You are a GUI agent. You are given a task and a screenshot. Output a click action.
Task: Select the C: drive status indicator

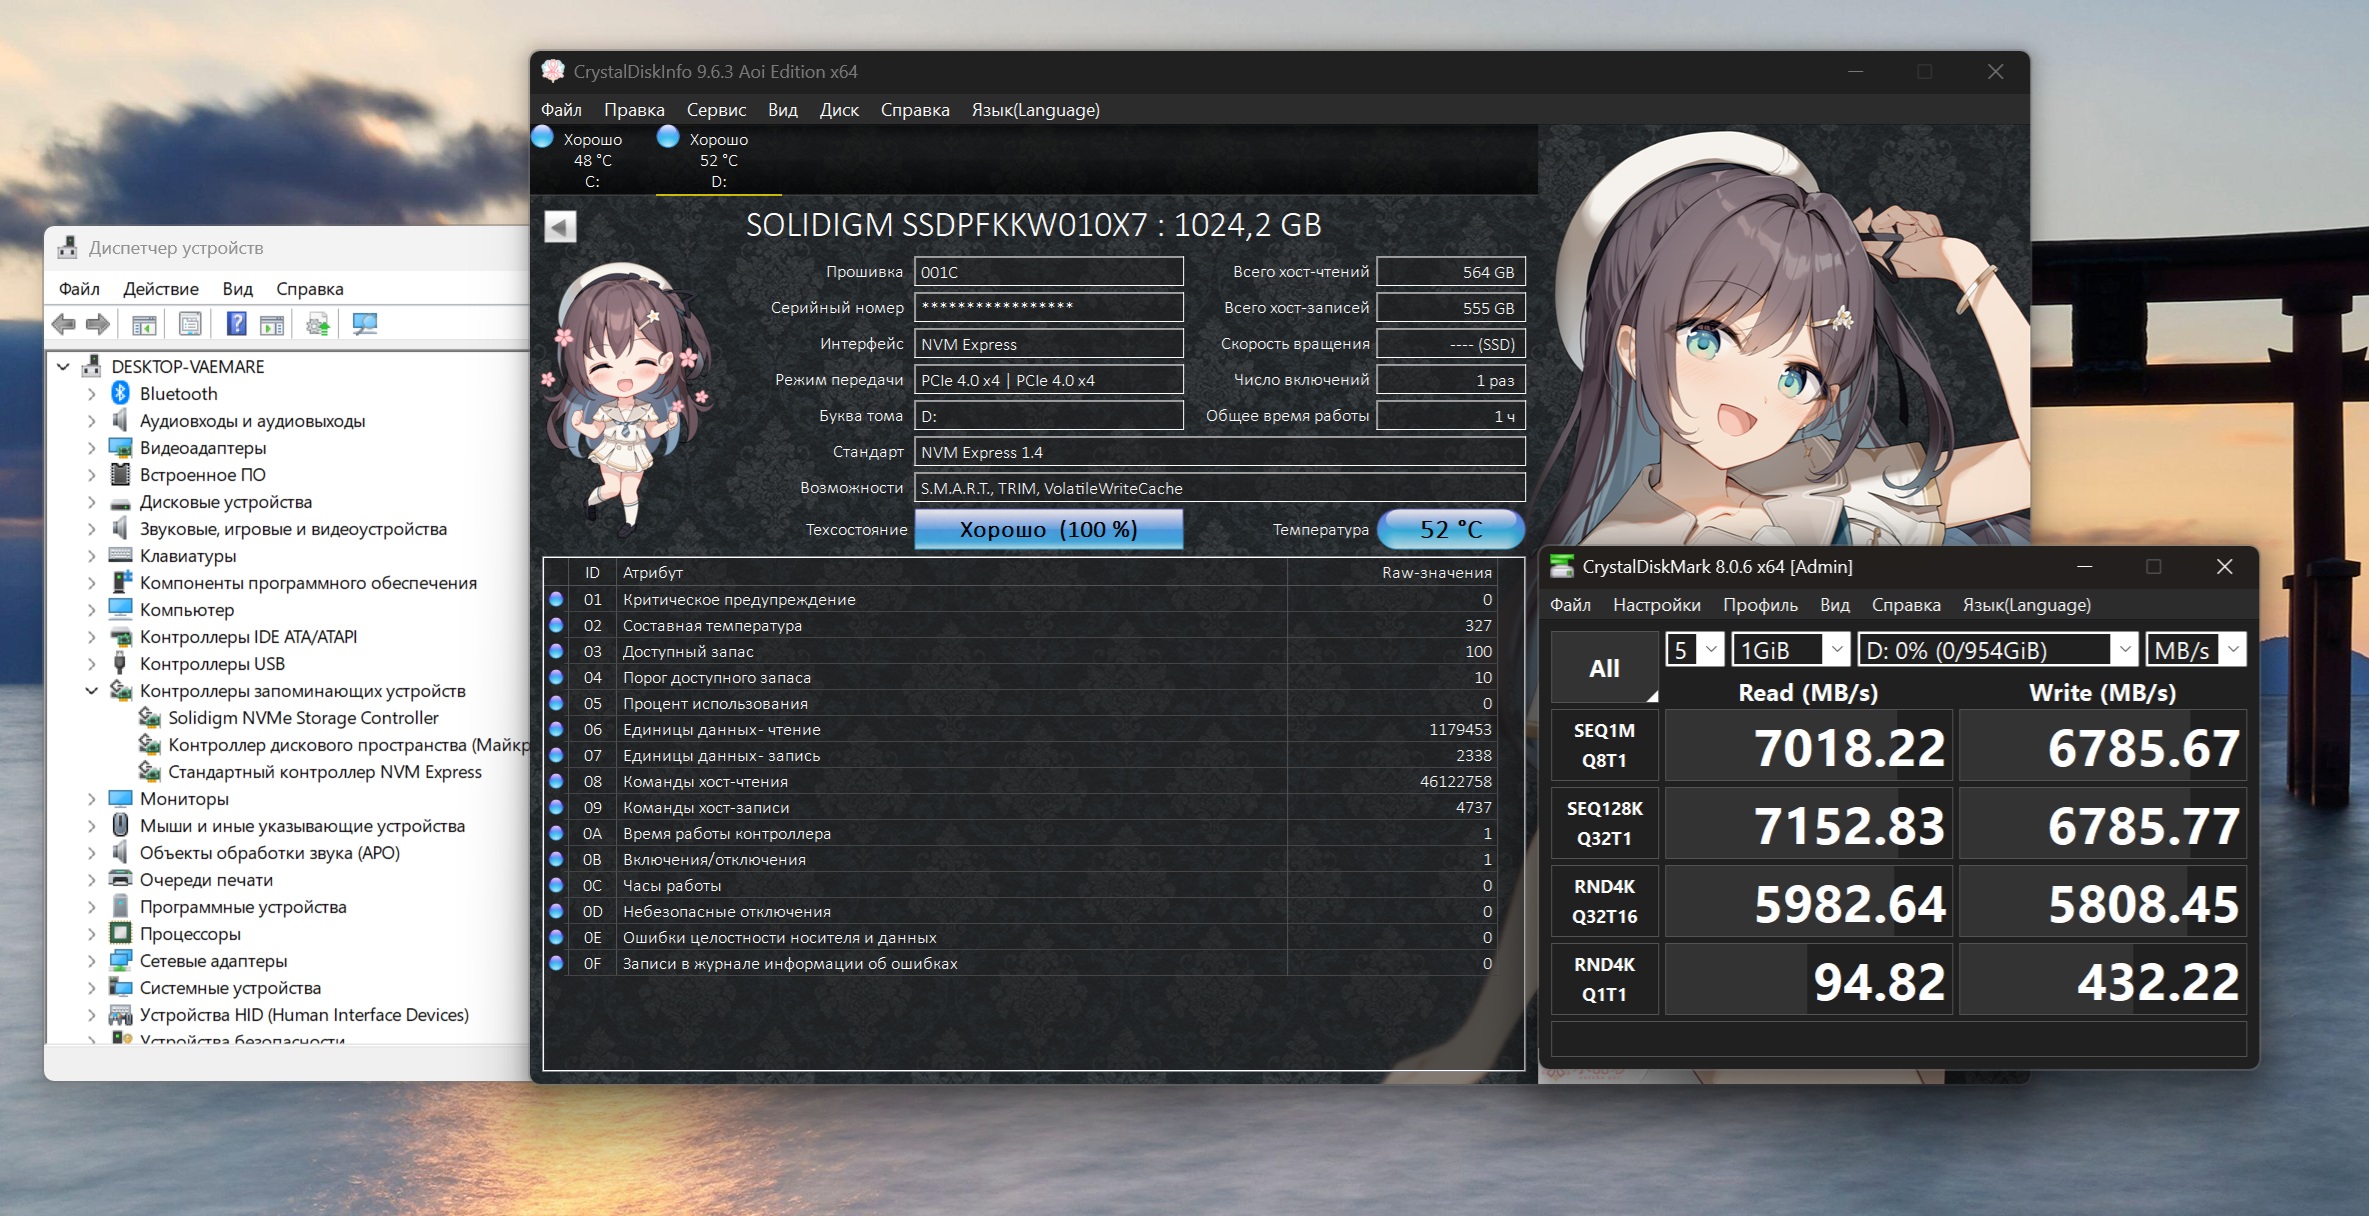[x=591, y=159]
